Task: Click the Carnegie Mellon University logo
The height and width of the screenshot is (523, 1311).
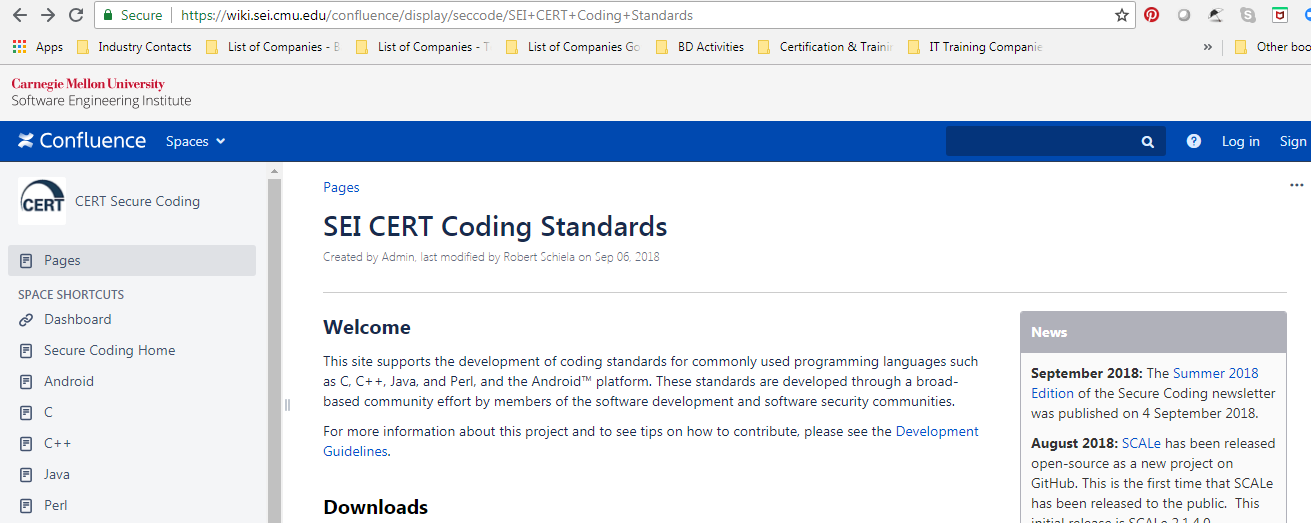Action: [88, 84]
